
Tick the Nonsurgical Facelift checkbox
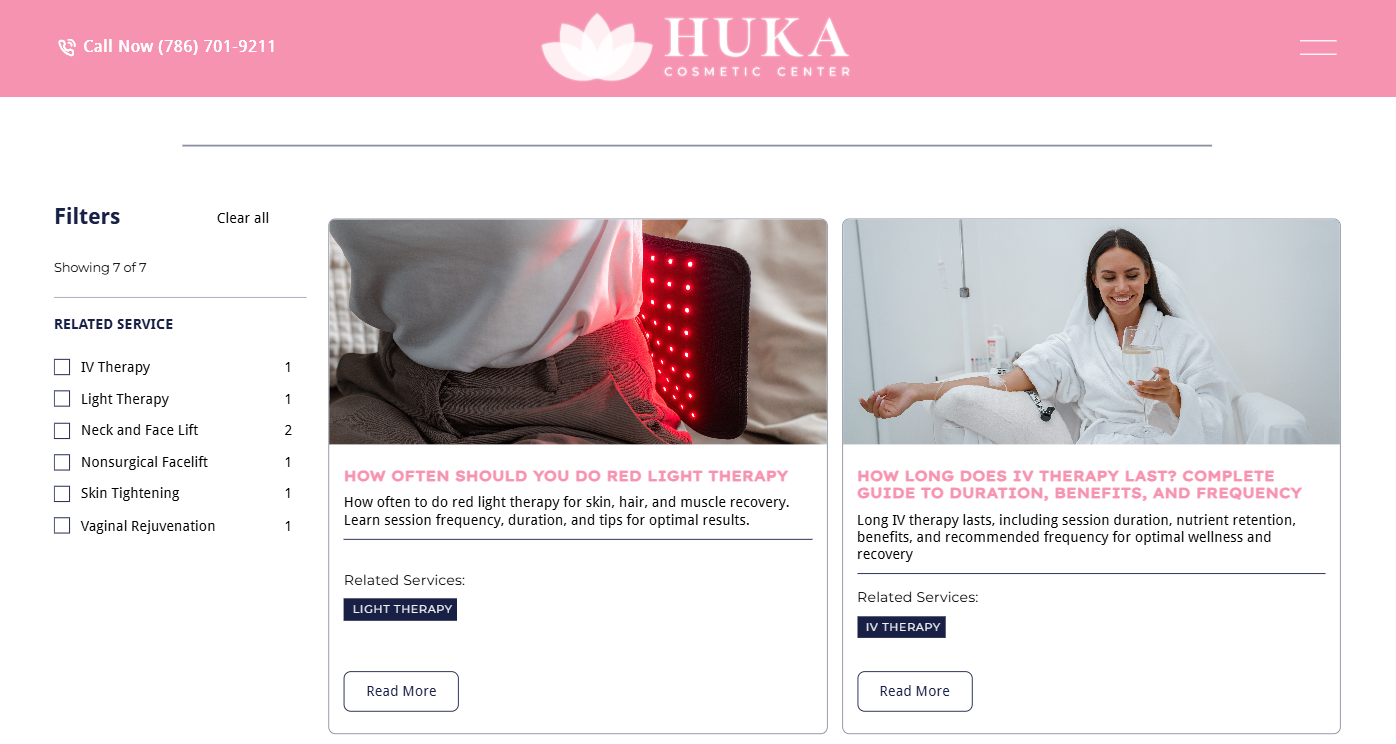[x=62, y=462]
